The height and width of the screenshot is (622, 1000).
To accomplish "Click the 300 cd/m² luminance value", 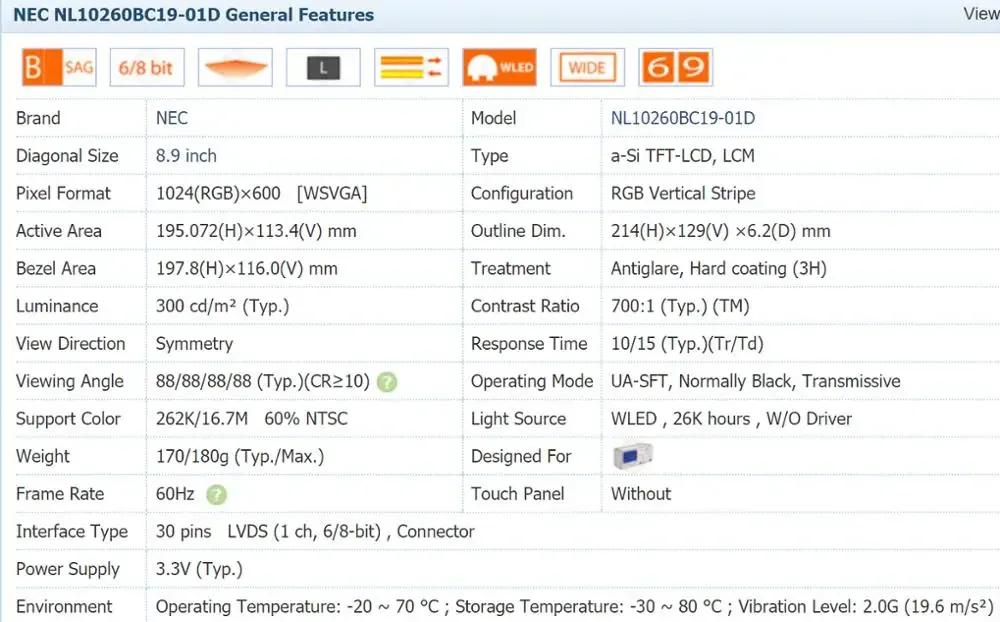I will click(222, 306).
